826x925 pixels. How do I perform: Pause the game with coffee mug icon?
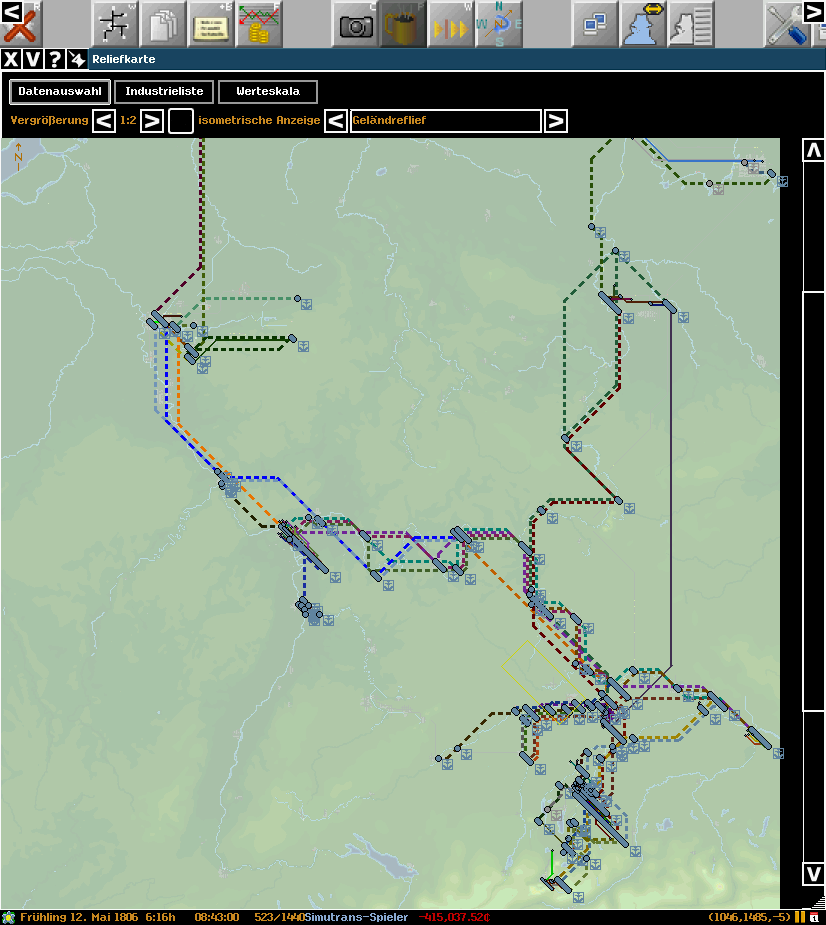click(403, 24)
